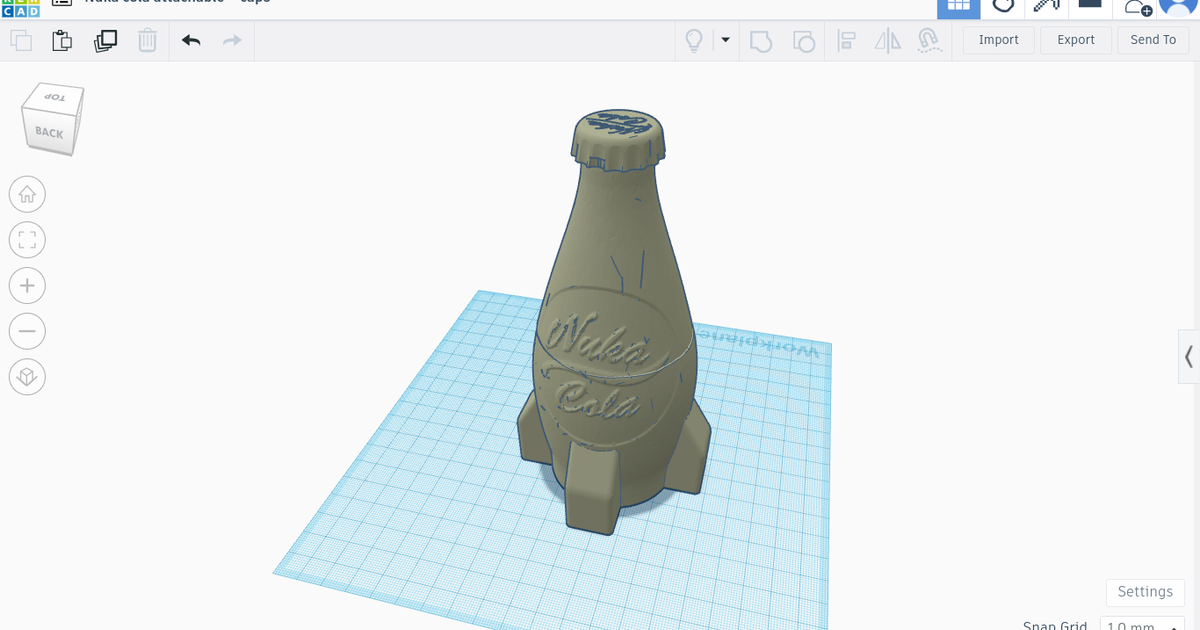
Task: Show hidden objects via lightbulb toggle
Action: [693, 40]
